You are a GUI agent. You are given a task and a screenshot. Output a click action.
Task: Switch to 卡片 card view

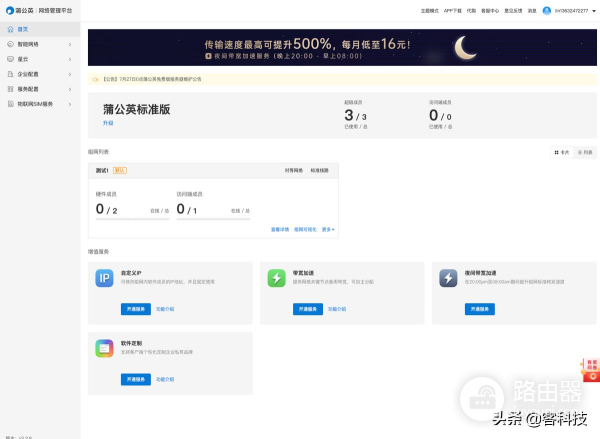[x=562, y=152]
